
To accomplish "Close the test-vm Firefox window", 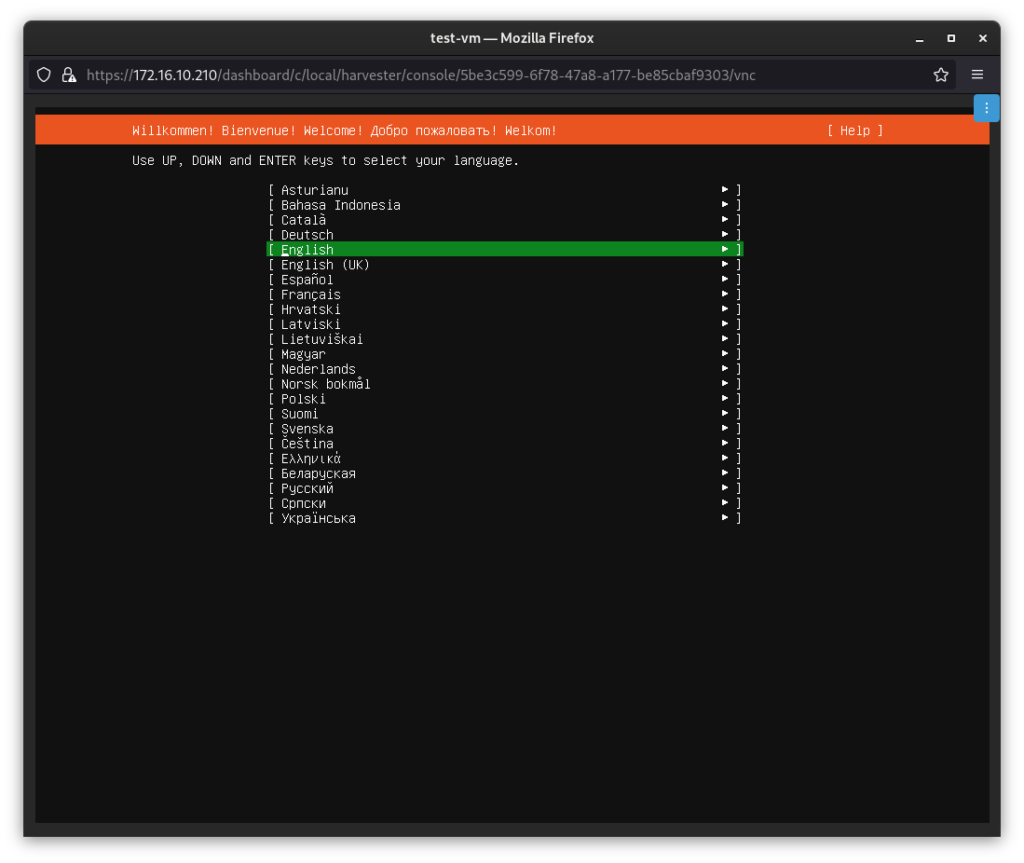I will tap(982, 39).
